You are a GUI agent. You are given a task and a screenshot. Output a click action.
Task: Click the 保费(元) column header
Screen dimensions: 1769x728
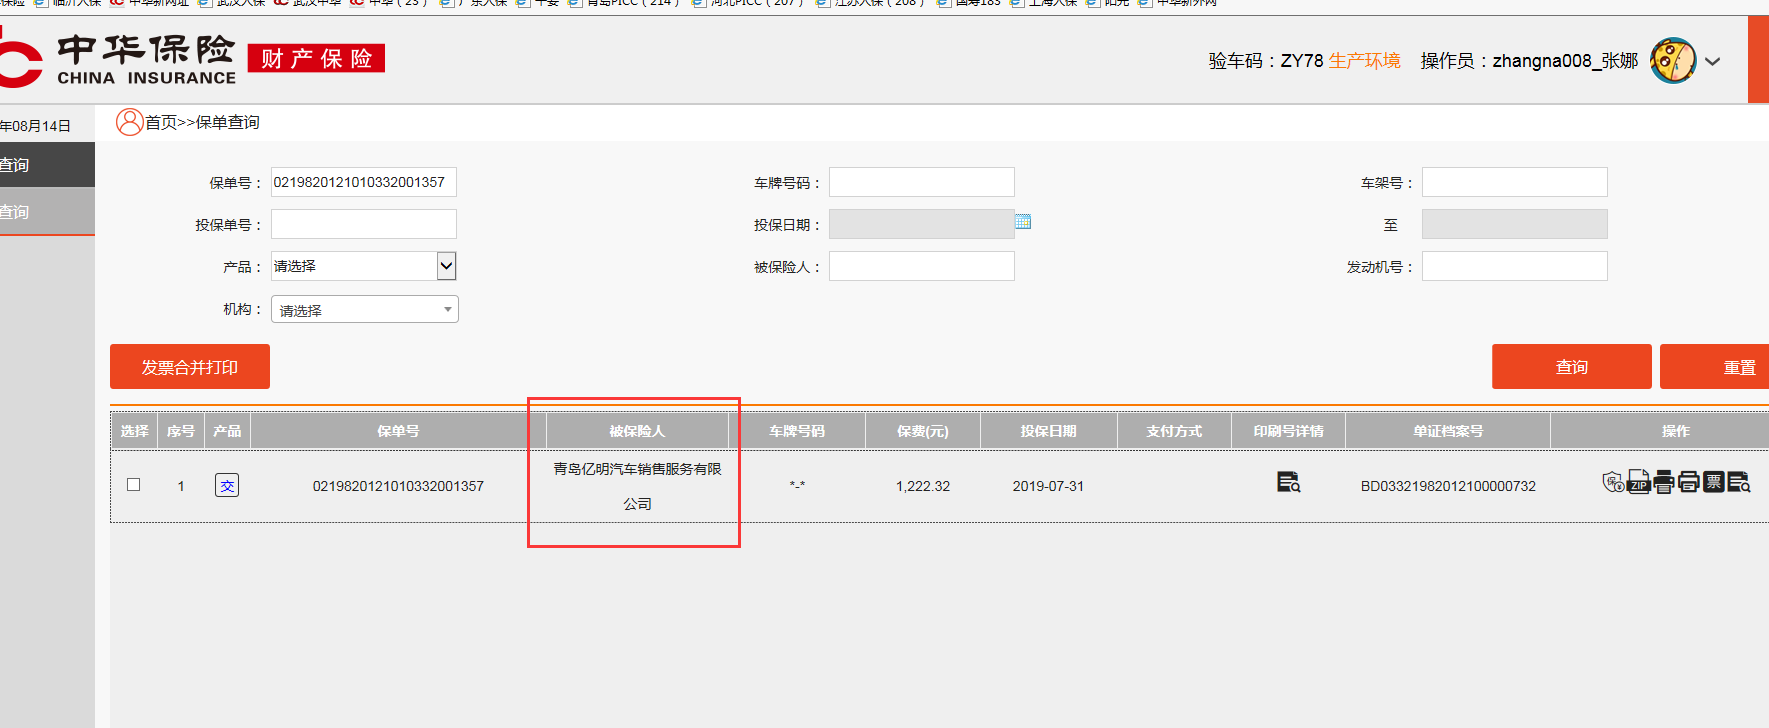point(923,431)
